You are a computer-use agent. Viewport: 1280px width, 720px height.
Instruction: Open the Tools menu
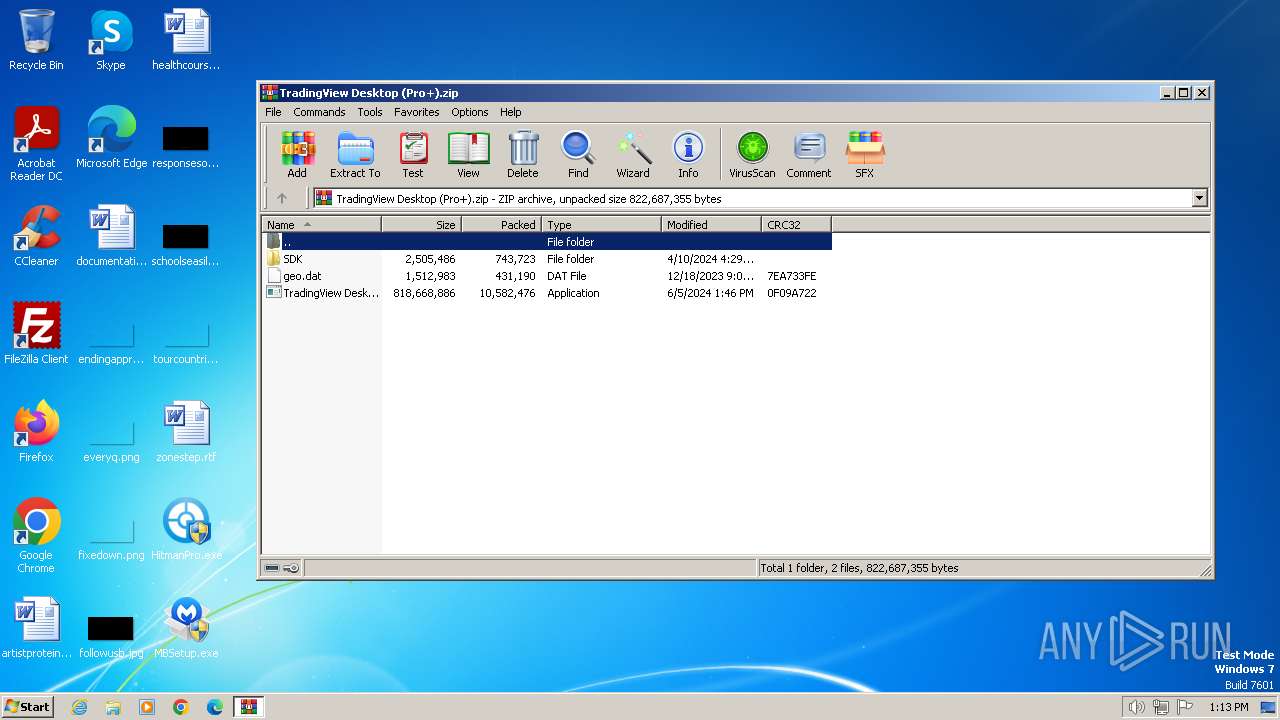[370, 112]
